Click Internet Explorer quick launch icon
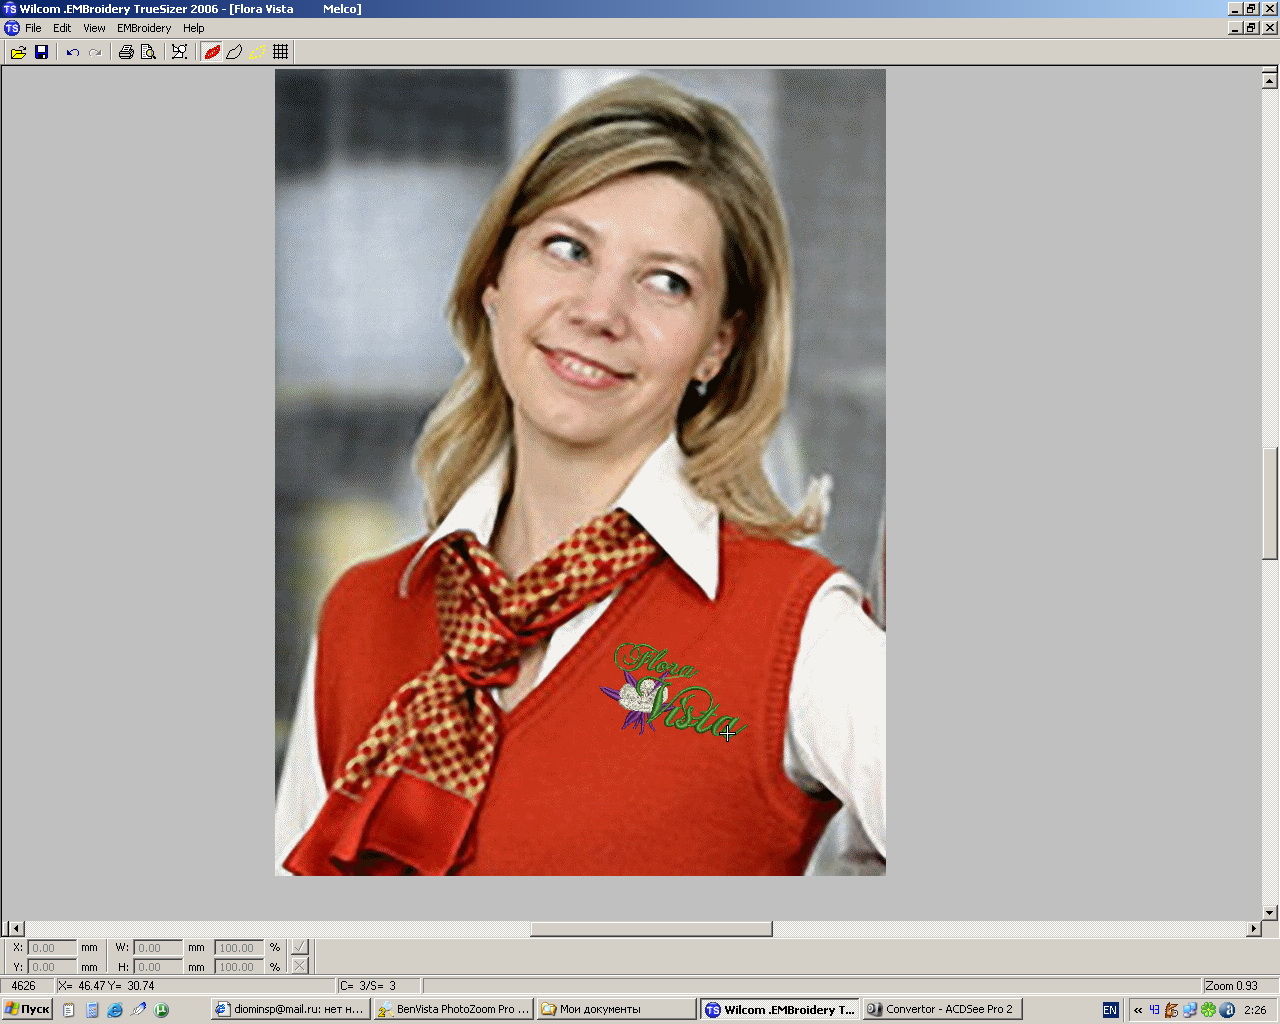Image resolution: width=1280 pixels, height=1024 pixels. 115,1010
